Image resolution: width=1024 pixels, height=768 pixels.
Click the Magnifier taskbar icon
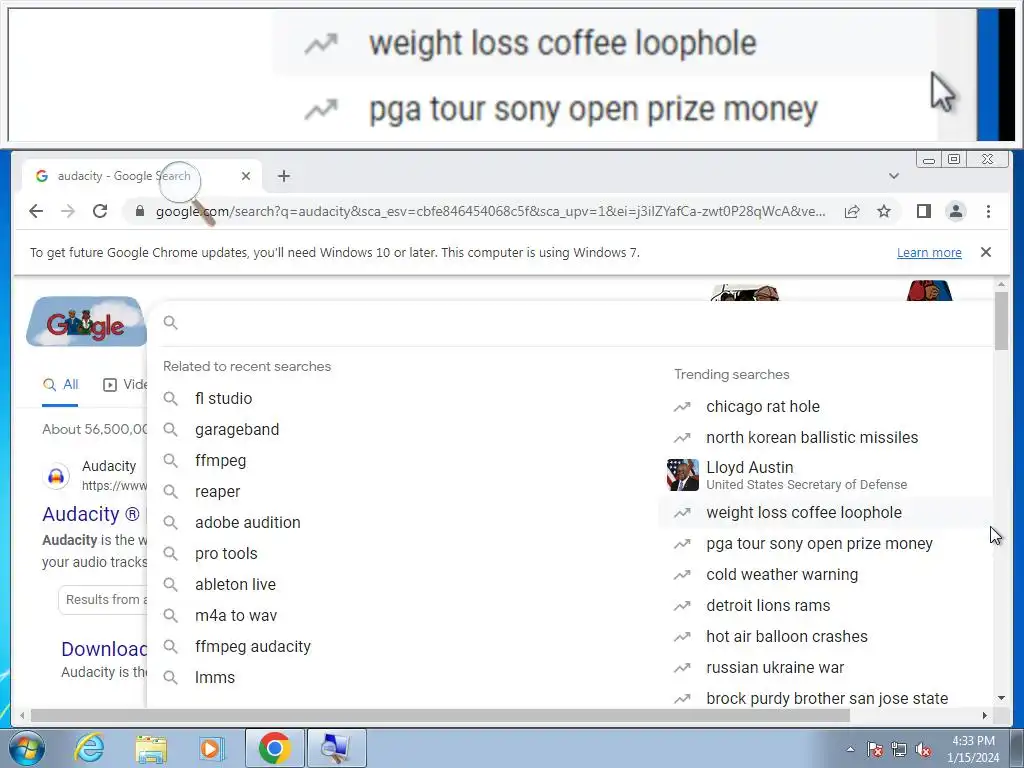point(336,748)
